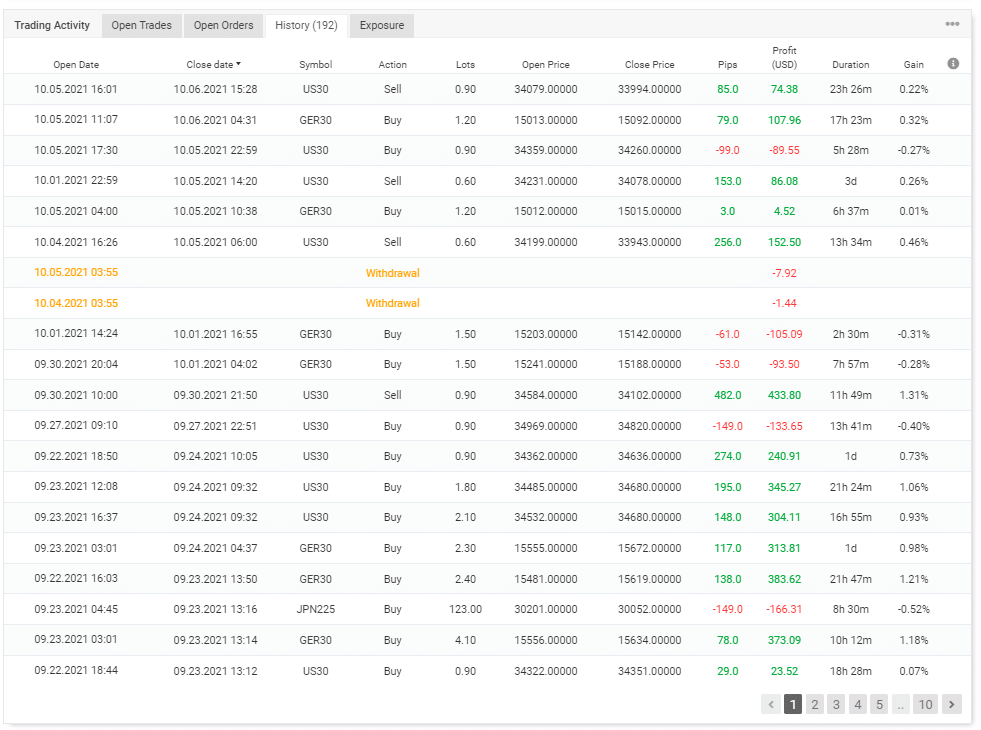Click close date 09.27.2021 22:51
Screen dimensions: 981x730
(x=215, y=426)
